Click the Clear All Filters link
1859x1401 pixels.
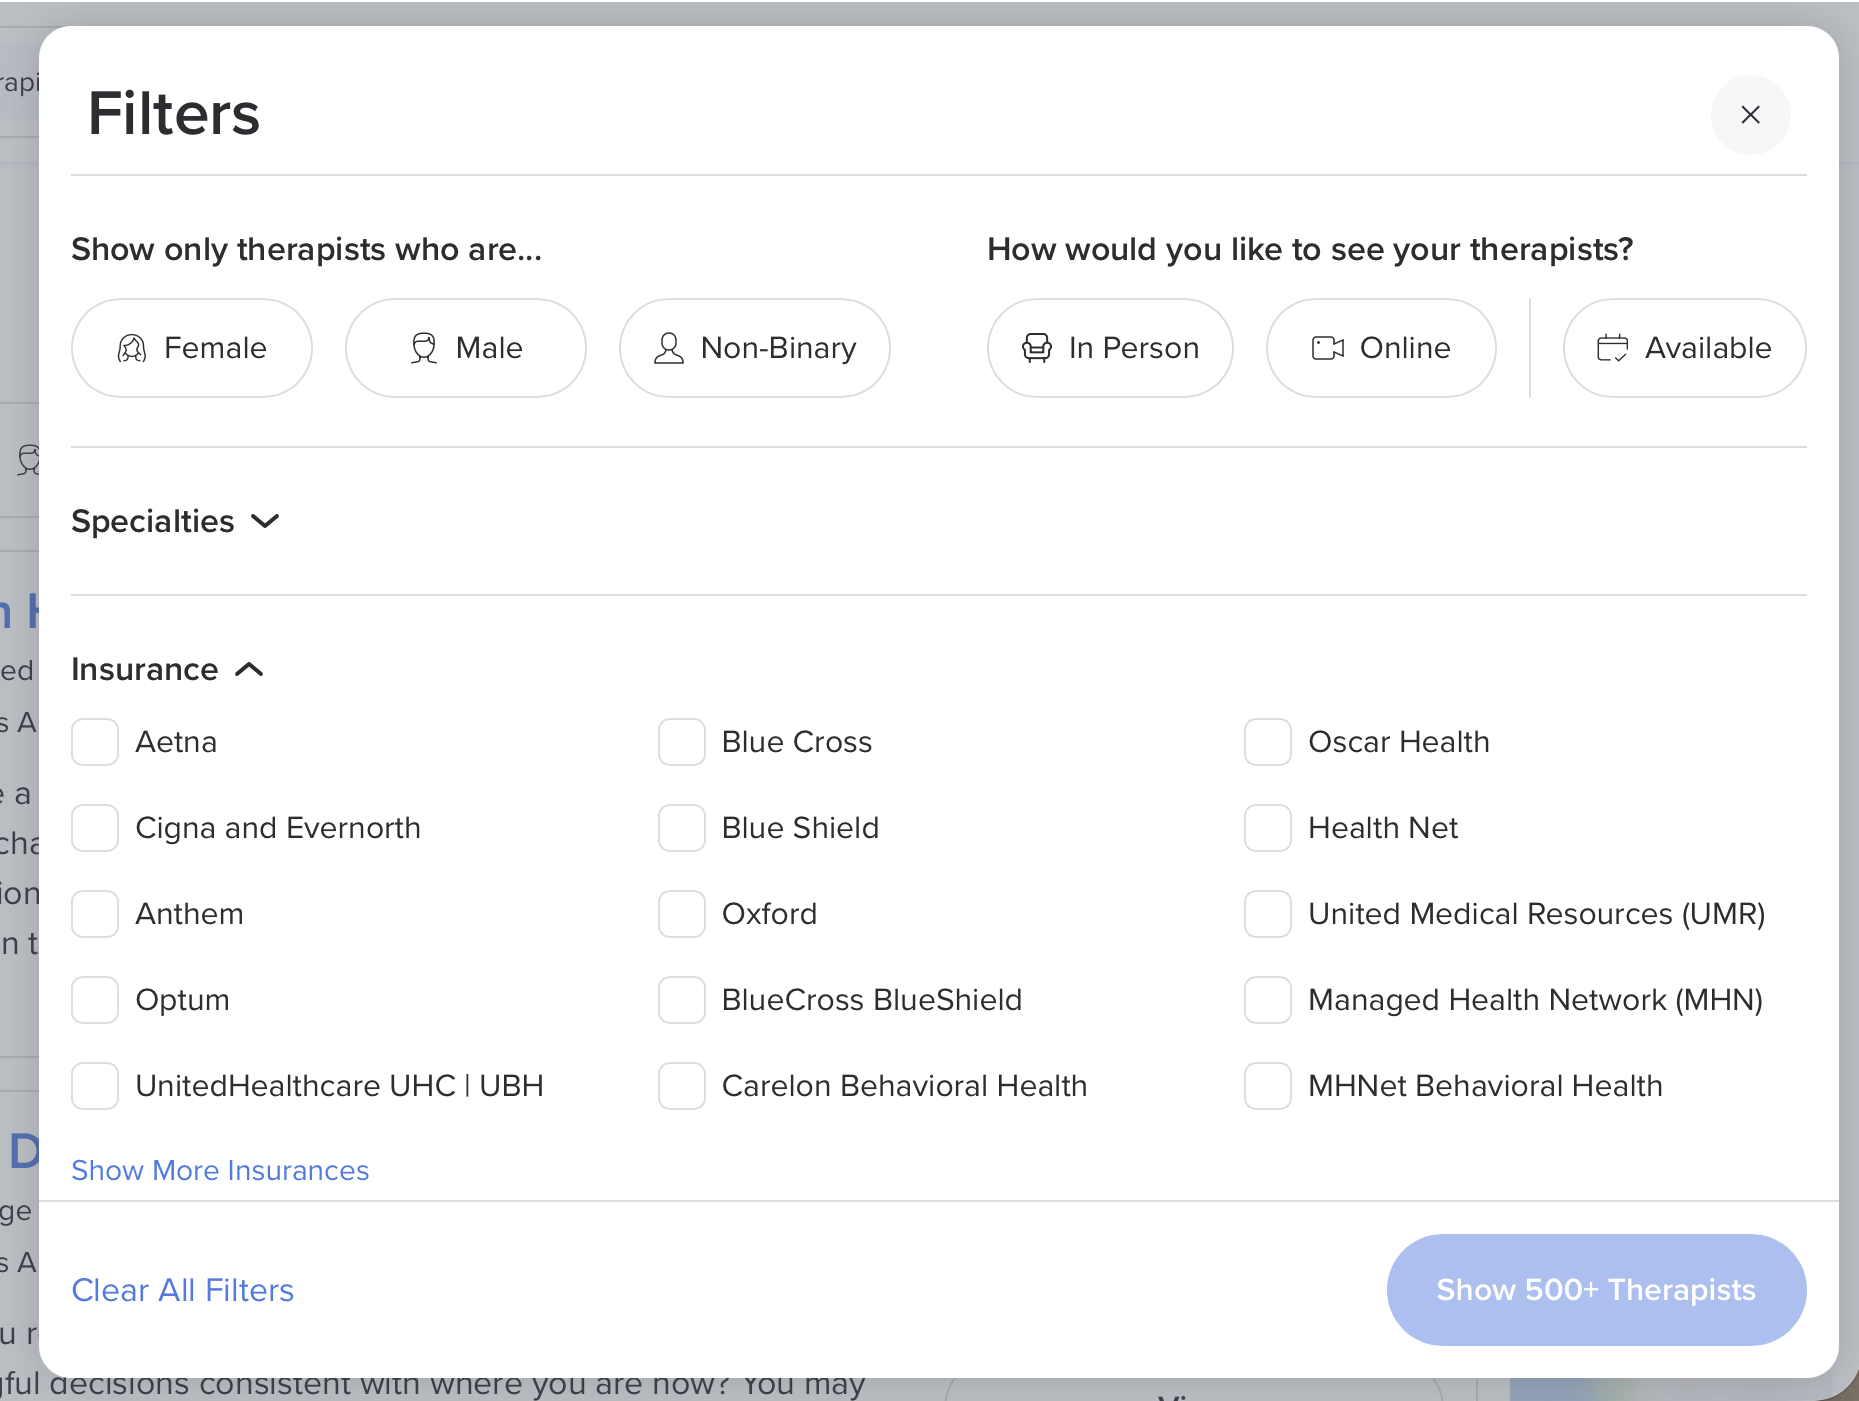pyautogui.click(x=183, y=1290)
